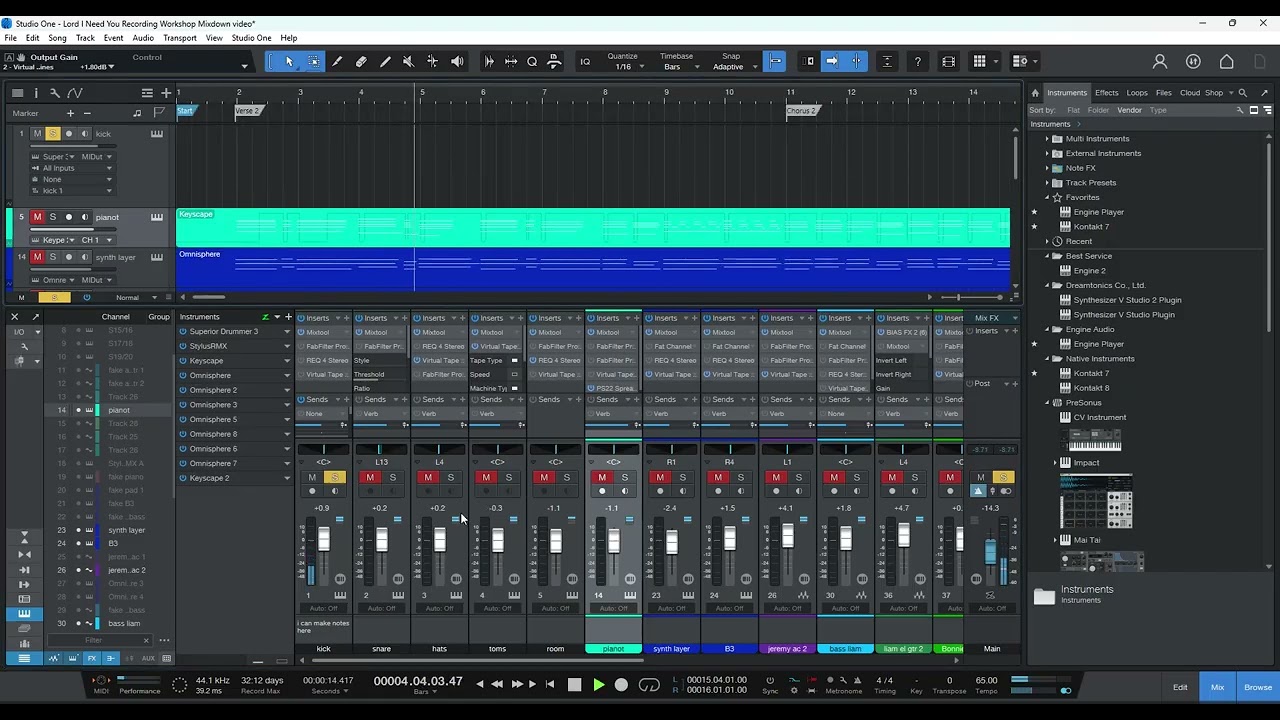Open the video player icon in toolbar
1280x720 pixels.
(x=948, y=62)
